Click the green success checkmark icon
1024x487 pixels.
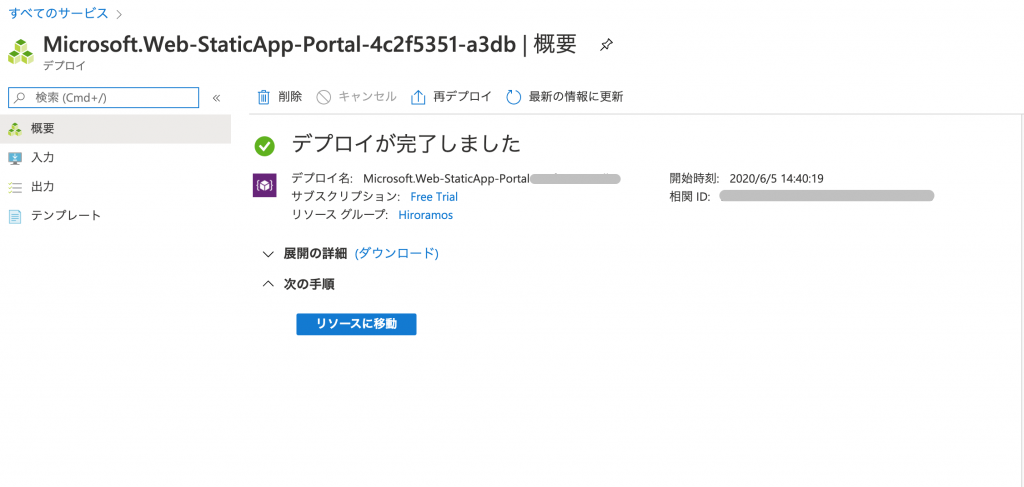click(x=264, y=146)
